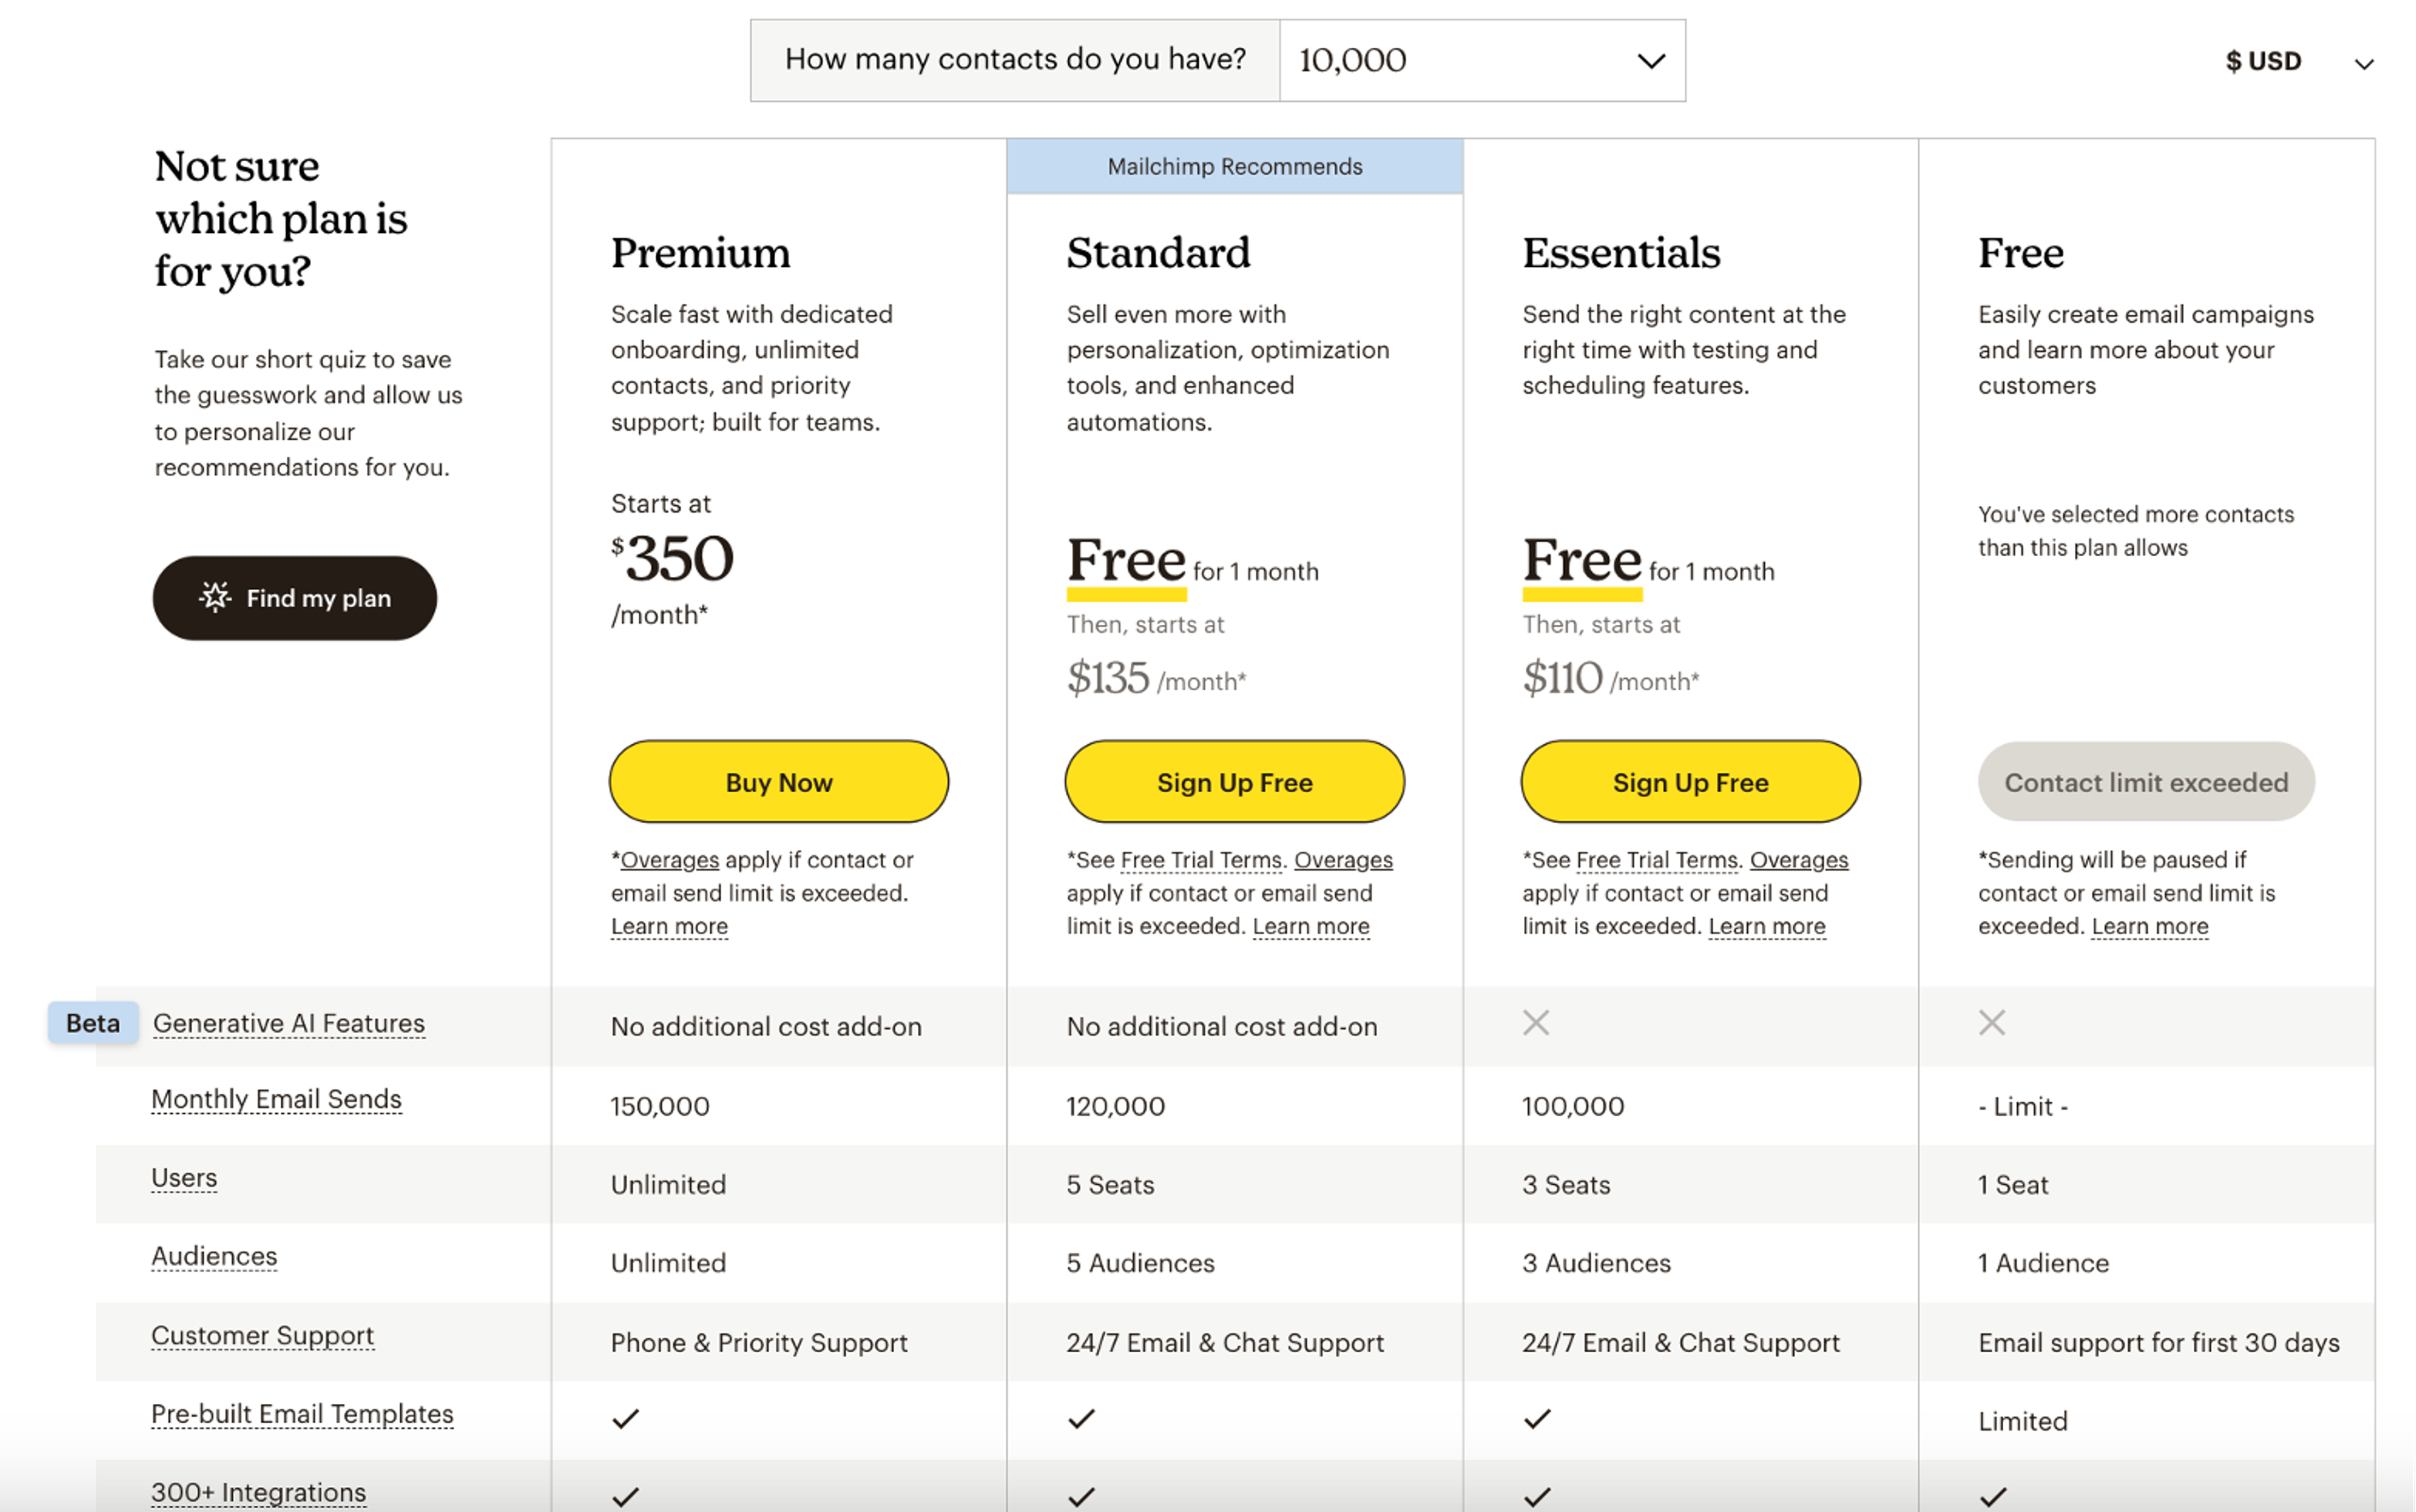Image resolution: width=2416 pixels, height=1512 pixels.
Task: Open the dropdown arrow next to 10,000
Action: [1649, 60]
